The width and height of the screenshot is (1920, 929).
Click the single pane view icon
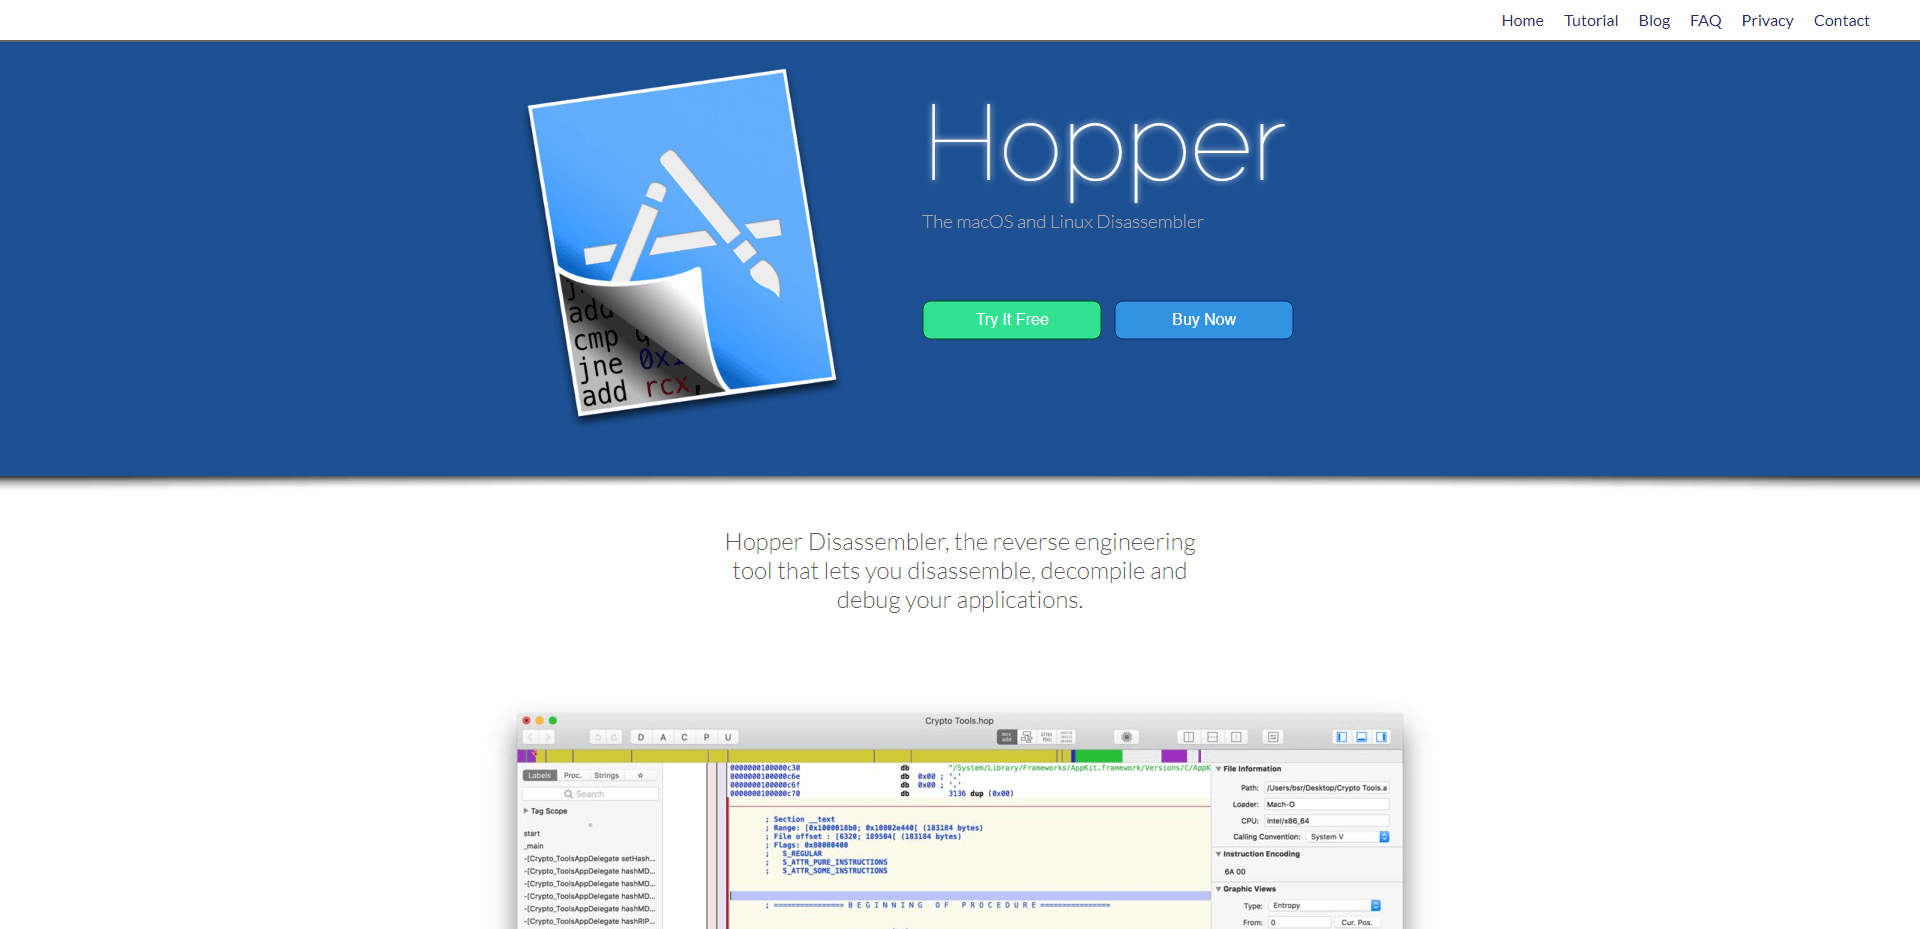(1237, 737)
